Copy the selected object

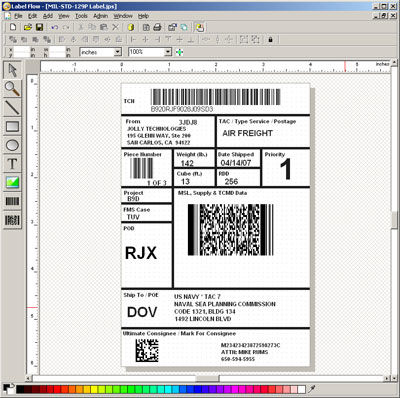click(x=92, y=27)
